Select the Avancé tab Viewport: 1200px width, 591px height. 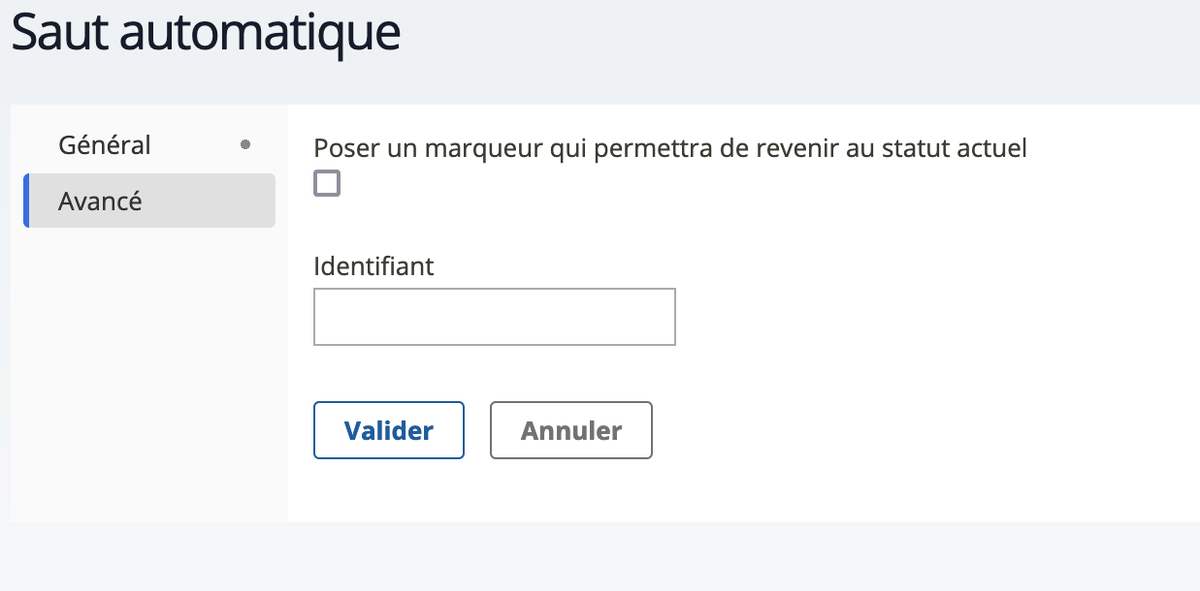point(101,201)
